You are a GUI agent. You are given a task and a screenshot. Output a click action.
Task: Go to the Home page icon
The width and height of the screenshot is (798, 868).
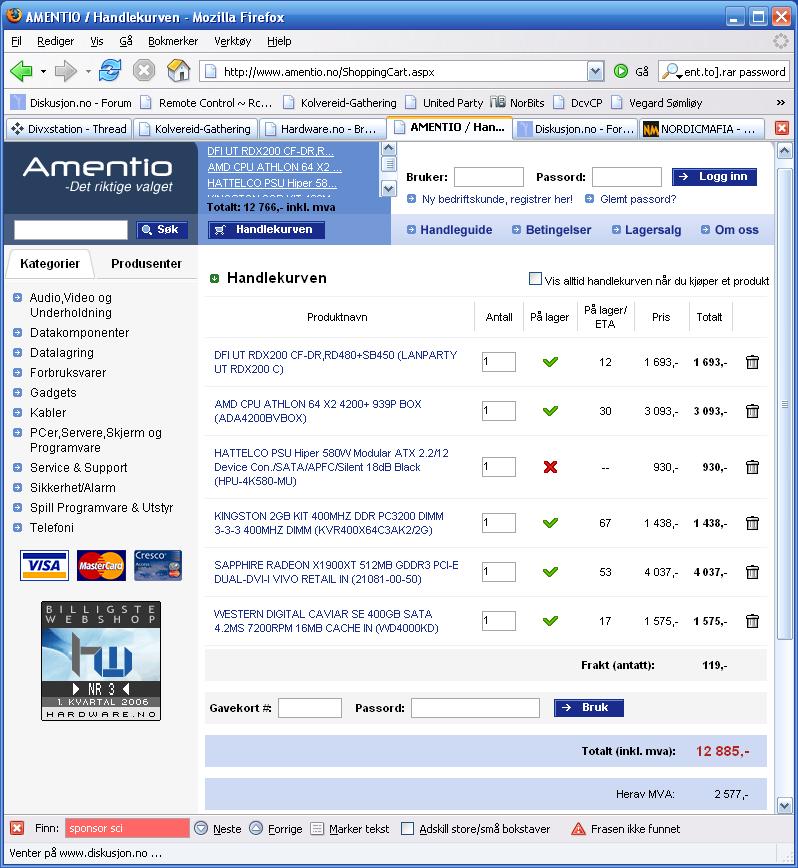(x=178, y=71)
